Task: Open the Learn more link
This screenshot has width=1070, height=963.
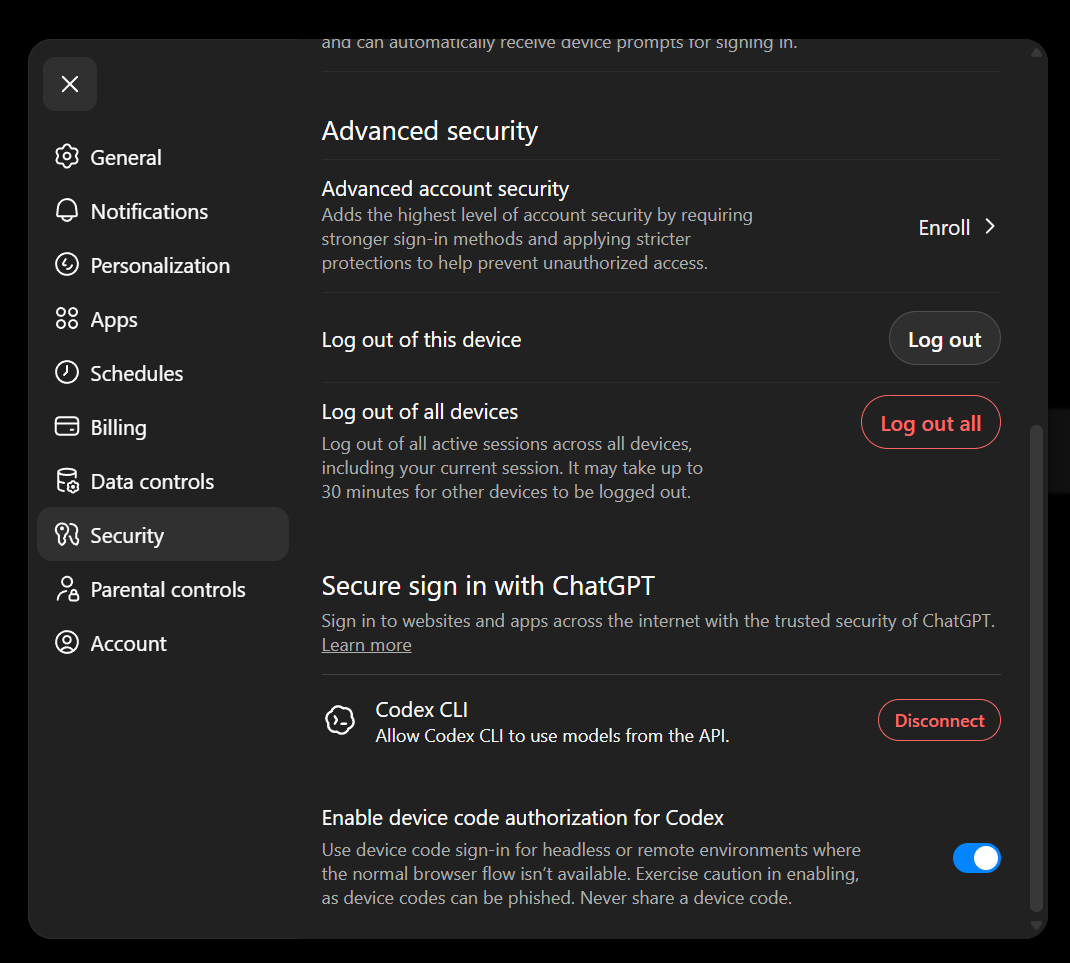Action: pos(366,645)
